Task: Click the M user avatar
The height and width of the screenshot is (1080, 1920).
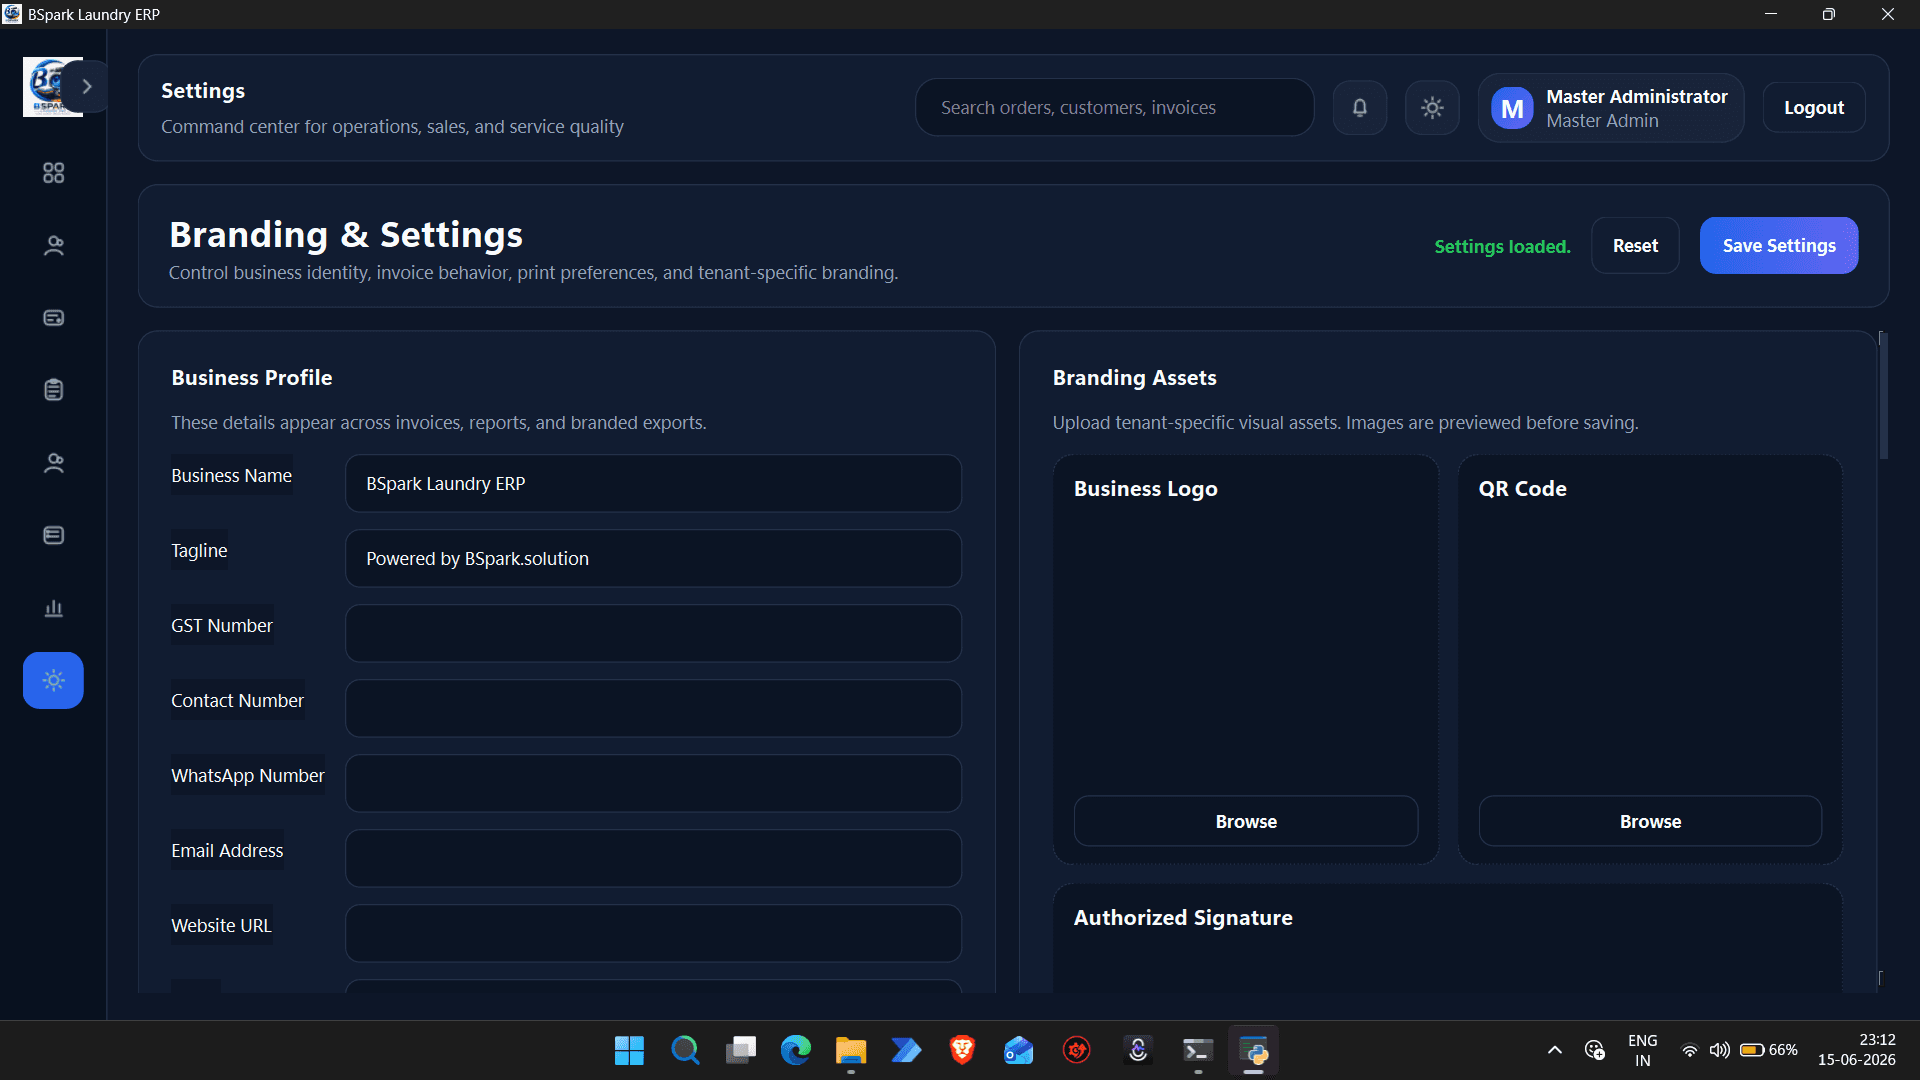Action: point(1512,108)
